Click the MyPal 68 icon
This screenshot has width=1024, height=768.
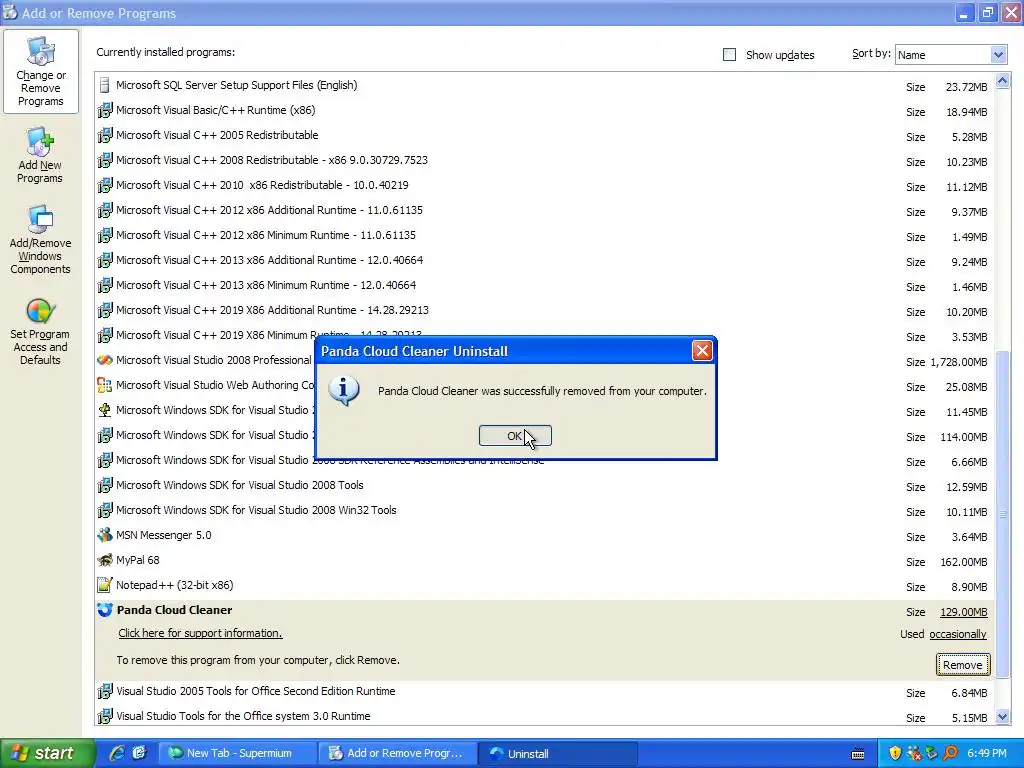(104, 560)
